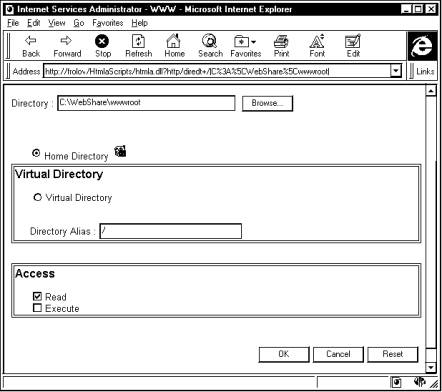Stop page loading with the Stop icon
The height and width of the screenshot is (392, 442).
coord(102,41)
